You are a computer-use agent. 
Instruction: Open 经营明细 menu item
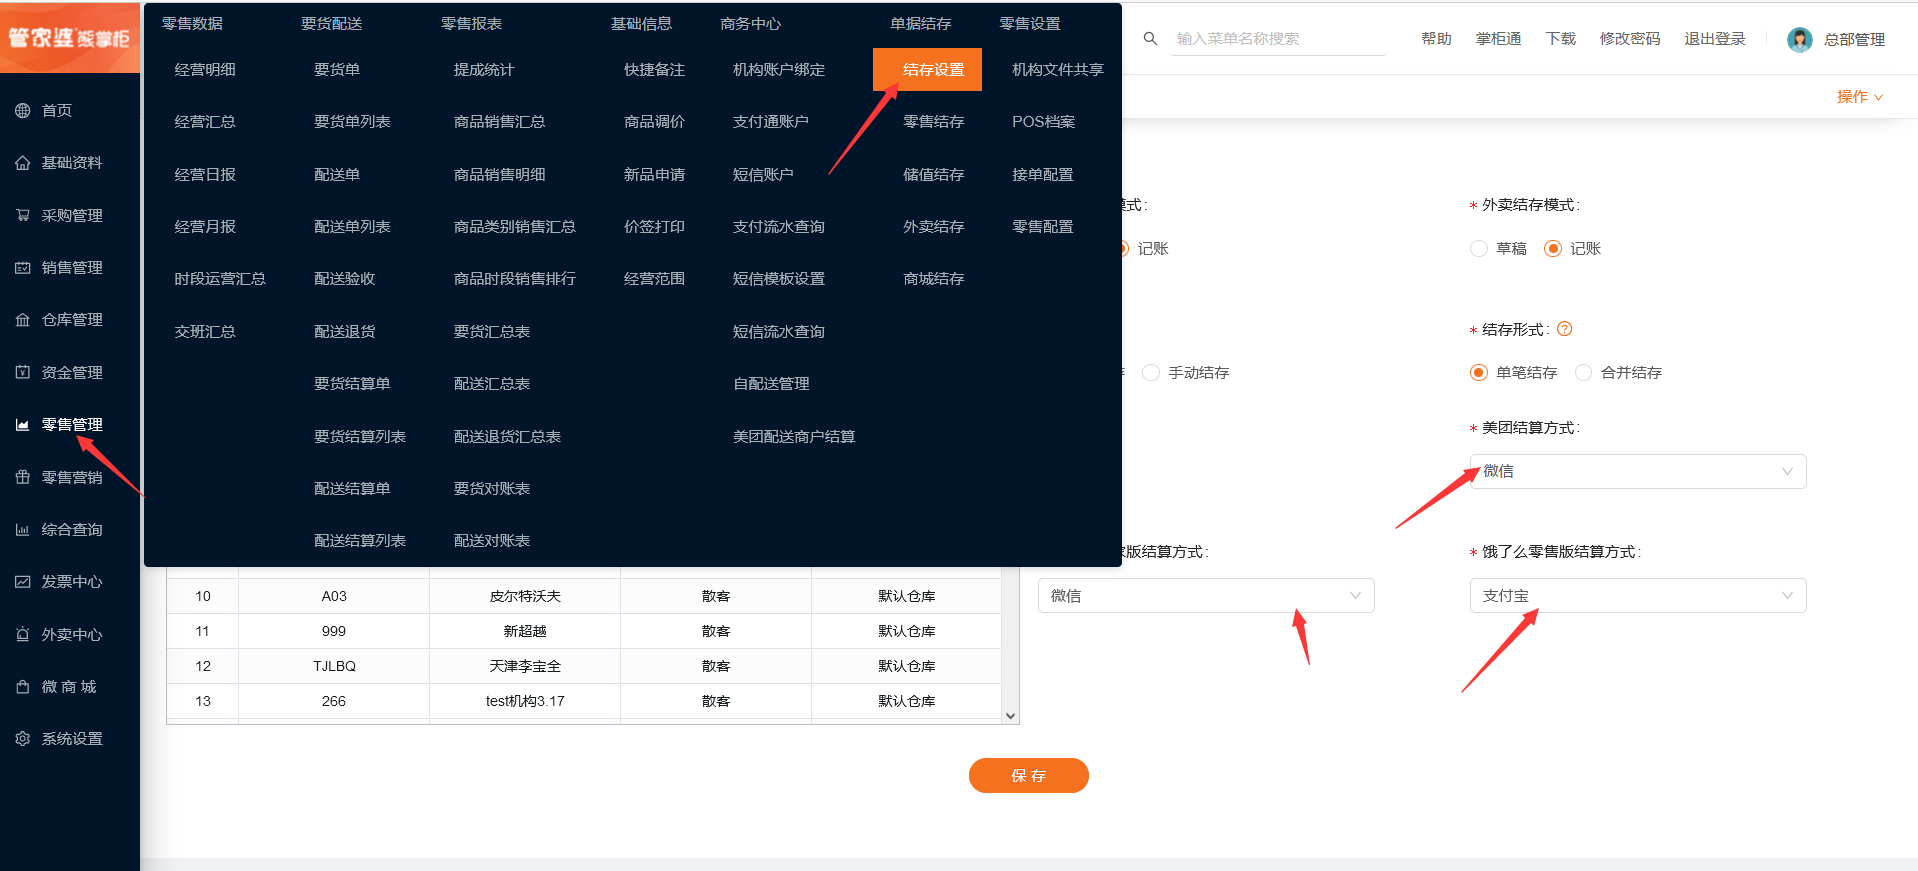205,70
